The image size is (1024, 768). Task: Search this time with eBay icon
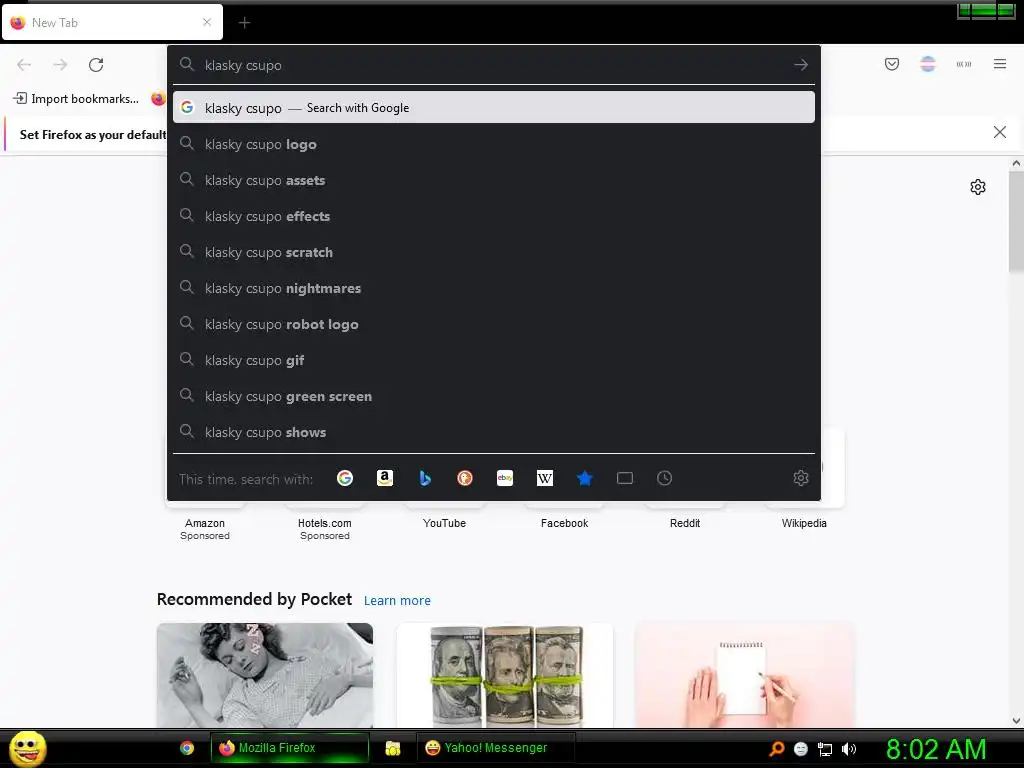coord(505,478)
